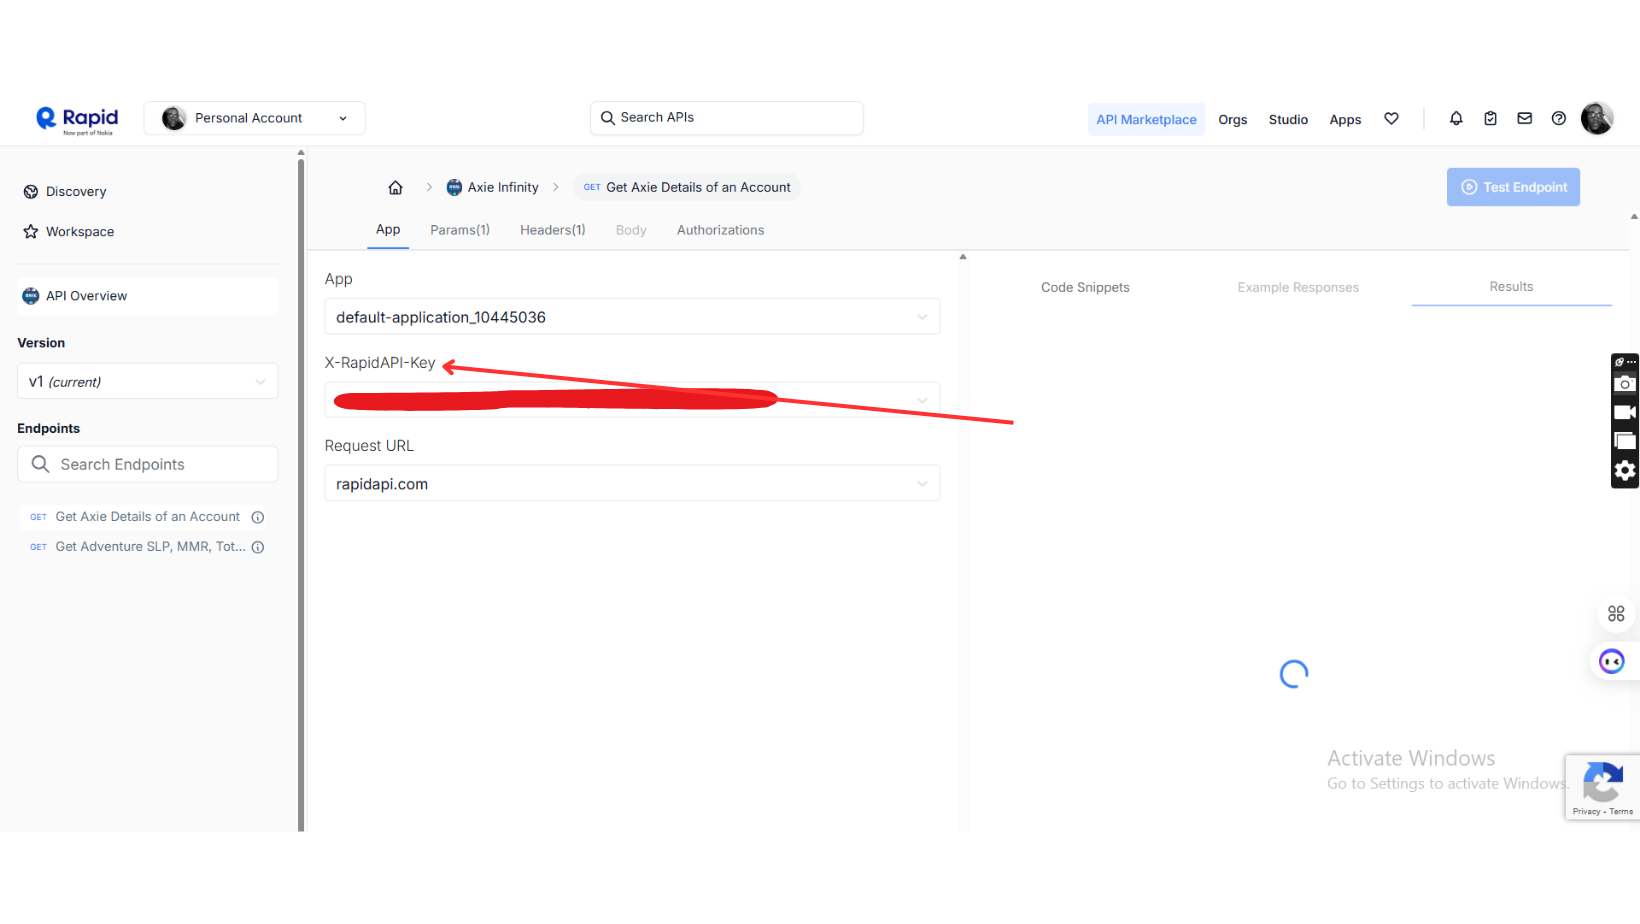1640x924 pixels.
Task: Click the four-circle widget icon
Action: tap(1616, 613)
